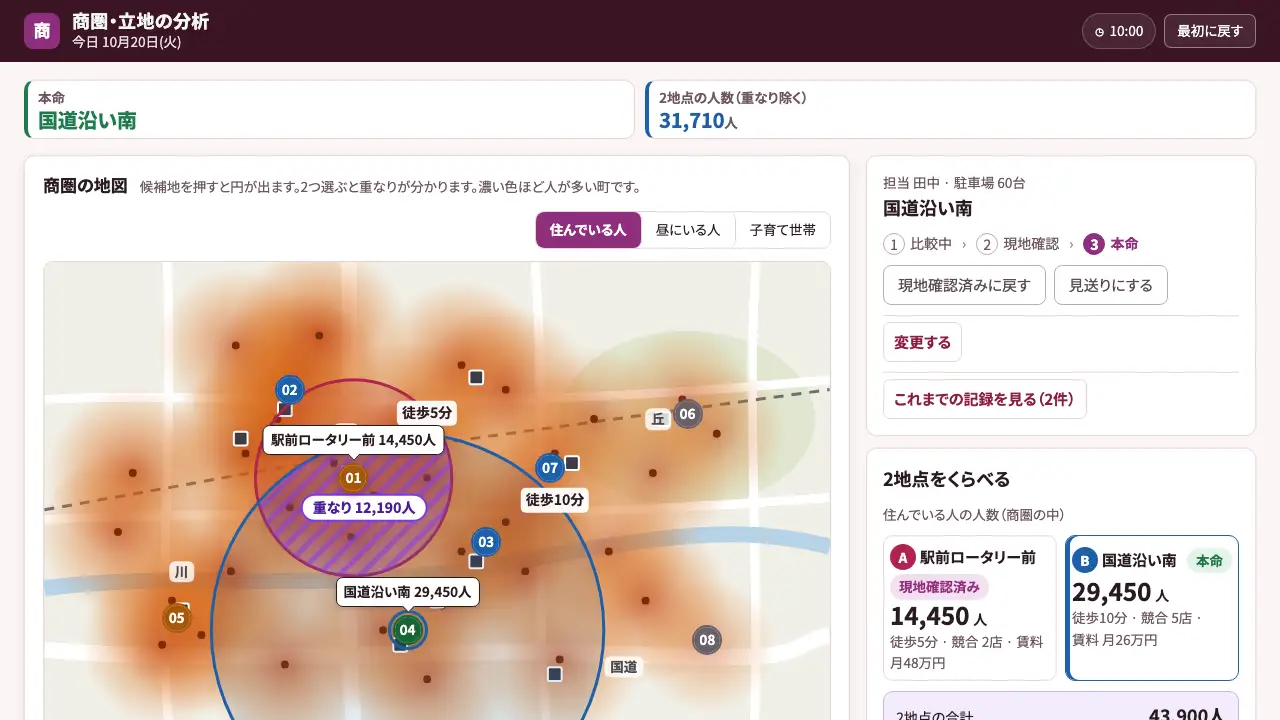Screen dimensions: 1280x720
Task: Select map pin 07
Action: click(550, 467)
